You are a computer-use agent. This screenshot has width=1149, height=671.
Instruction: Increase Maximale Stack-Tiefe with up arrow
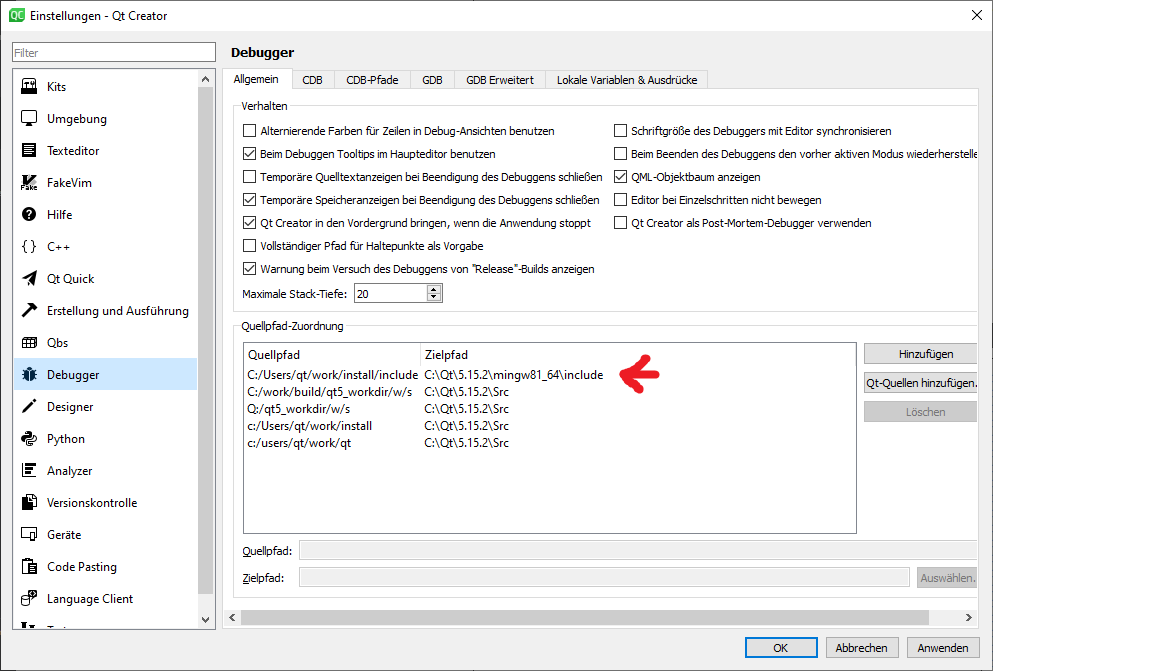point(434,289)
